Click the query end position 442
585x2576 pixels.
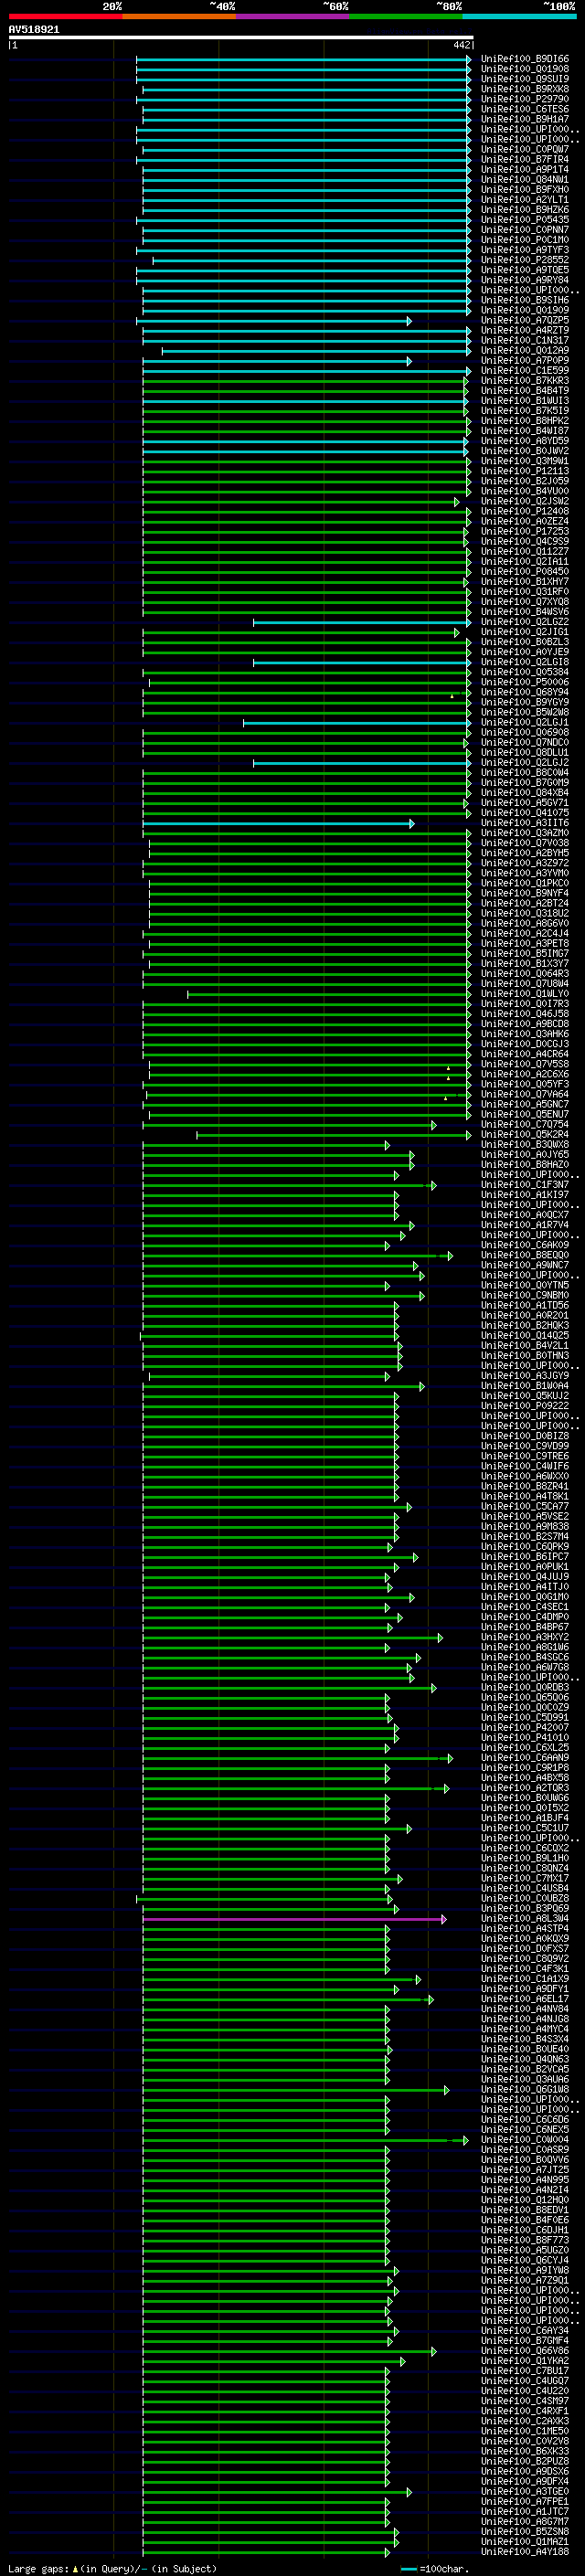(461, 45)
